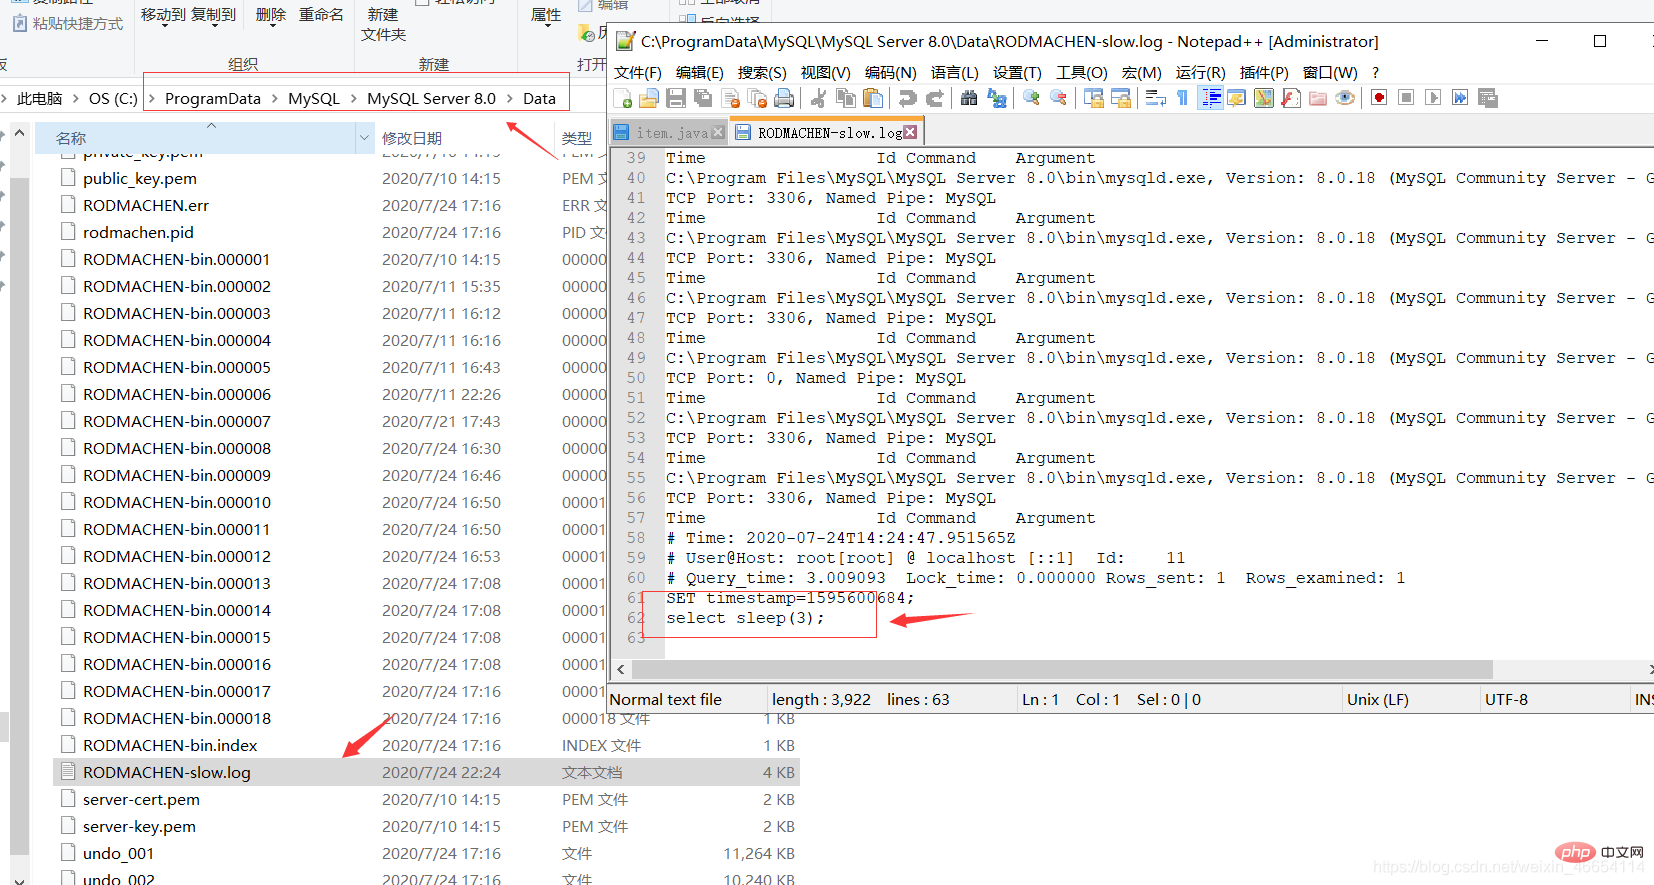Click the 修改日期 column header
Image resolution: width=1654 pixels, height=885 pixels.
click(412, 138)
